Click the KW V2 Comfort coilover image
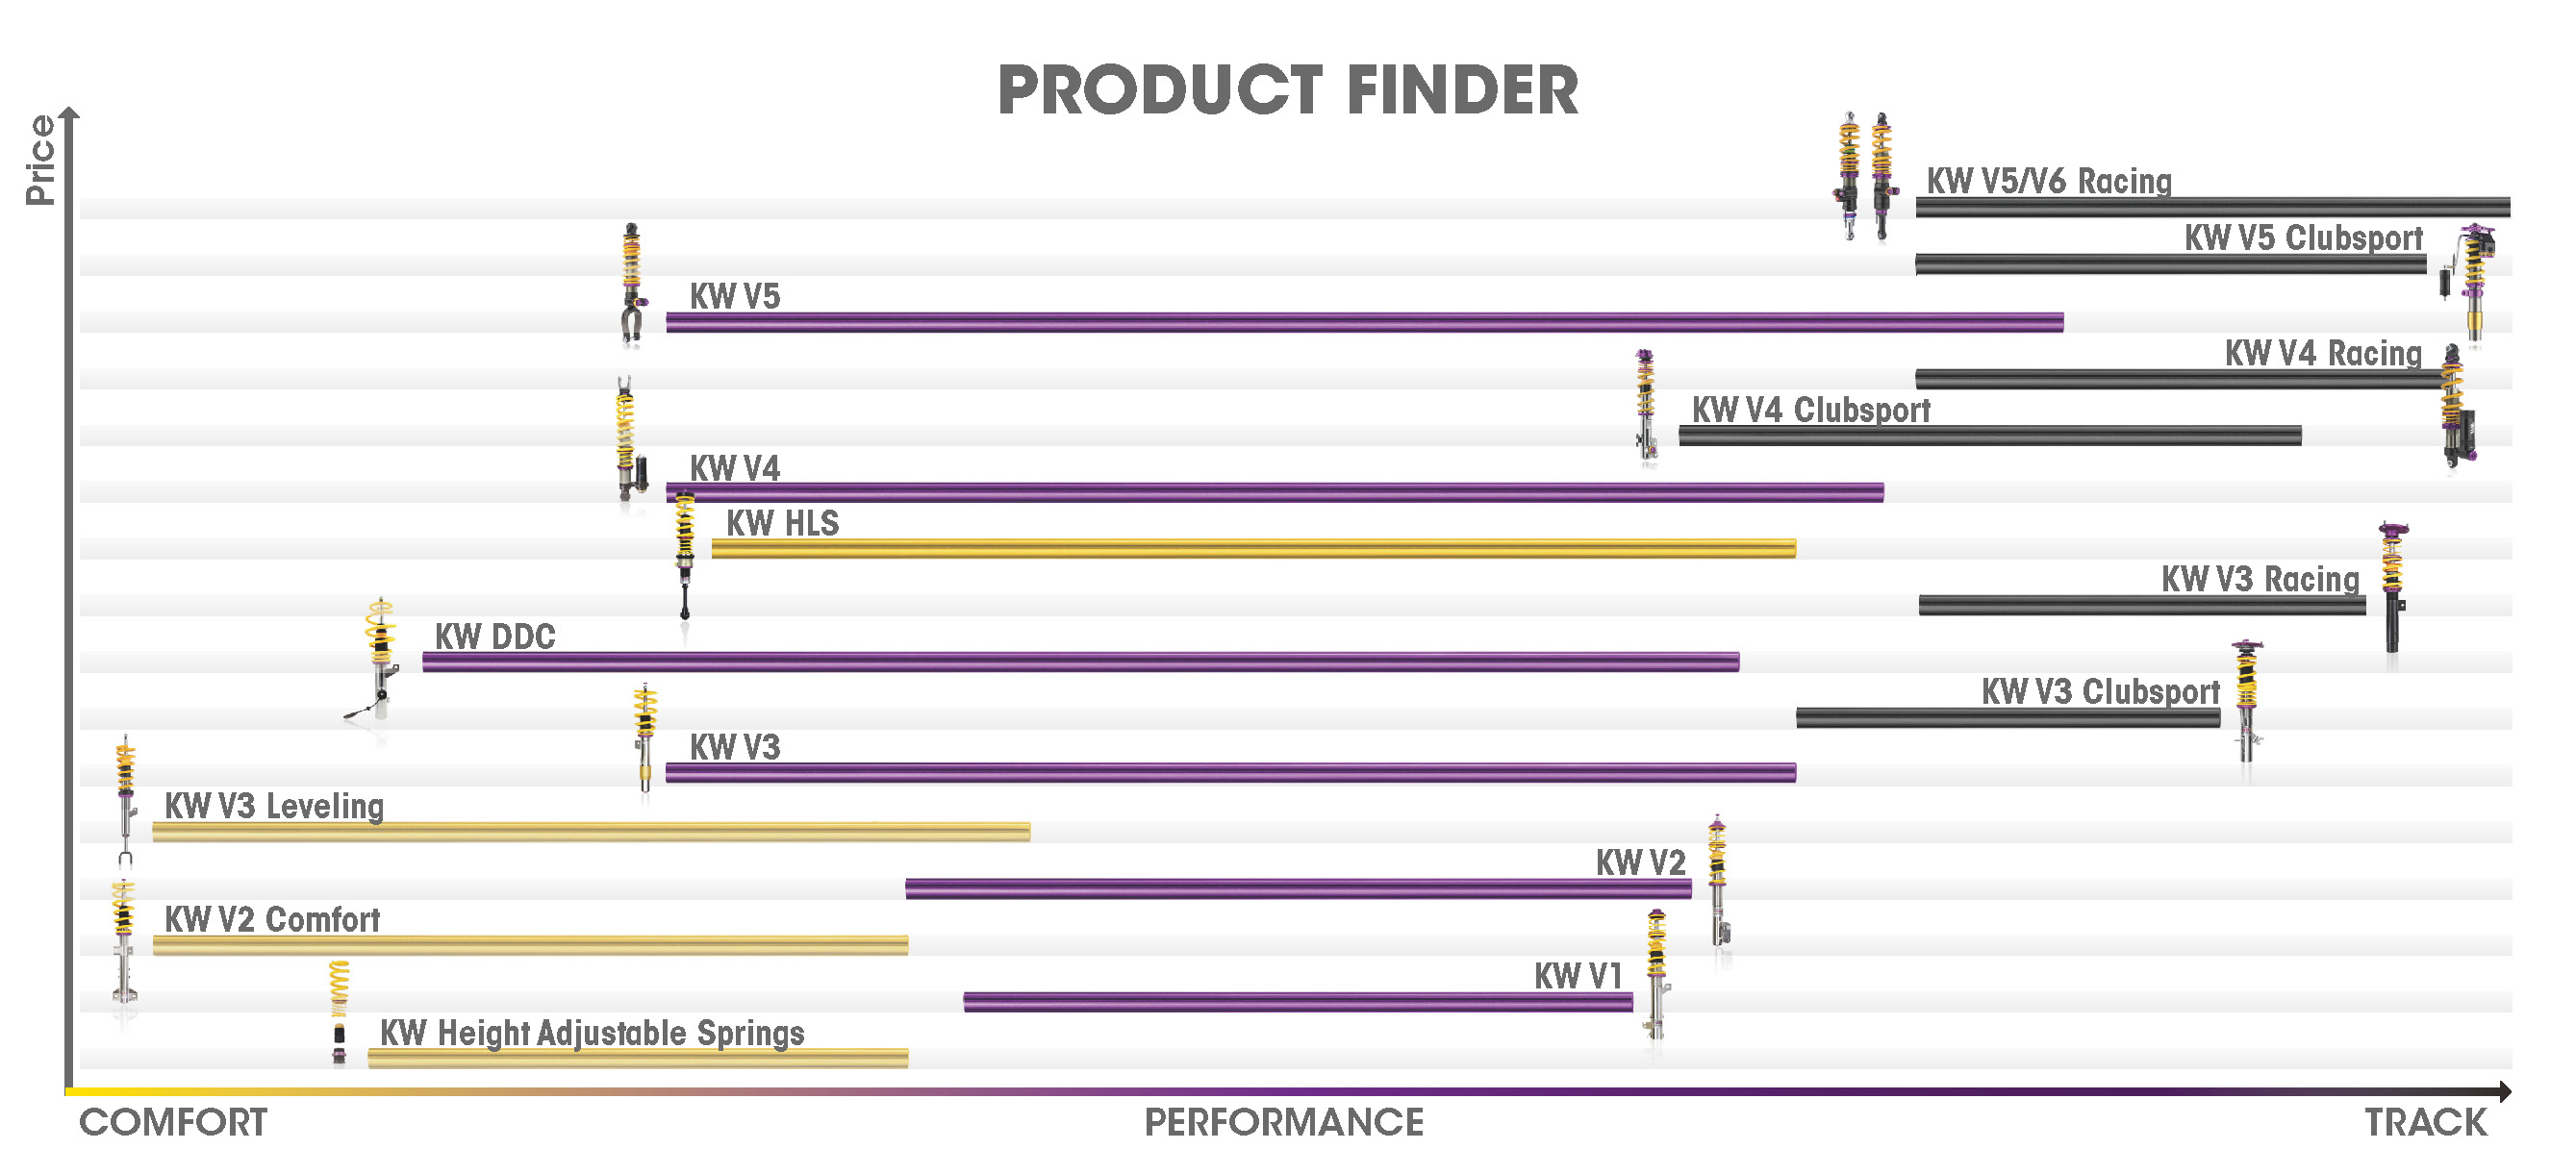This screenshot has height=1174, width=2576. point(124,942)
